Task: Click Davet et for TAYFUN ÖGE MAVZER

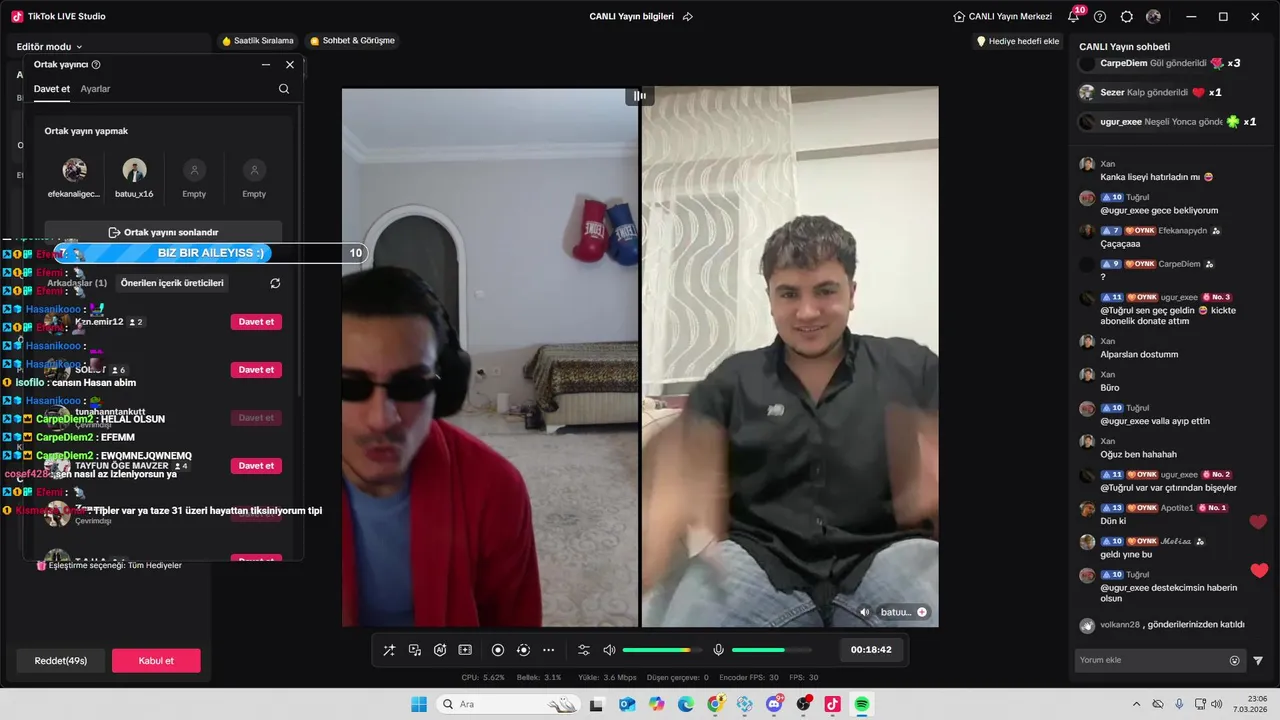Action: pyautogui.click(x=256, y=466)
